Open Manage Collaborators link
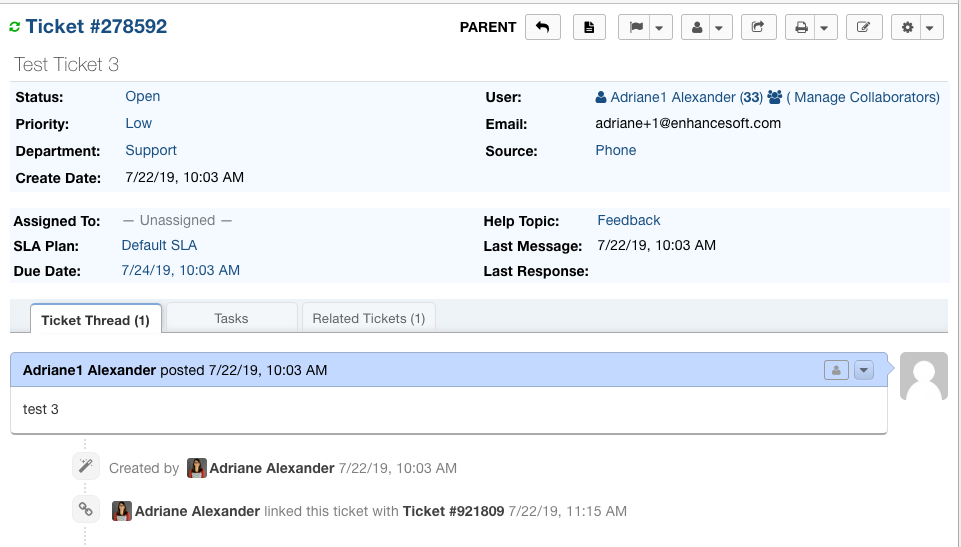This screenshot has width=961, height=547. pos(863,97)
